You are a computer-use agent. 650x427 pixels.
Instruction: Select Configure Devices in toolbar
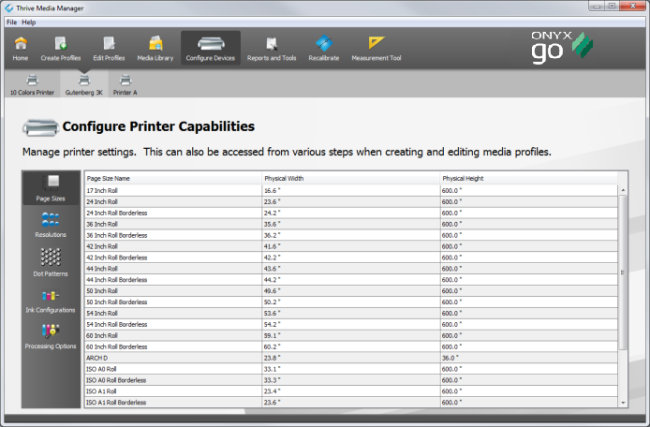(210, 48)
